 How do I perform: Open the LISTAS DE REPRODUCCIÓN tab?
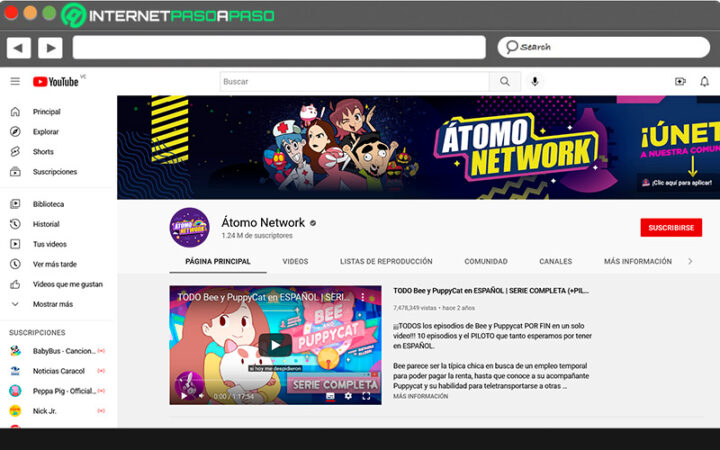pos(386,261)
